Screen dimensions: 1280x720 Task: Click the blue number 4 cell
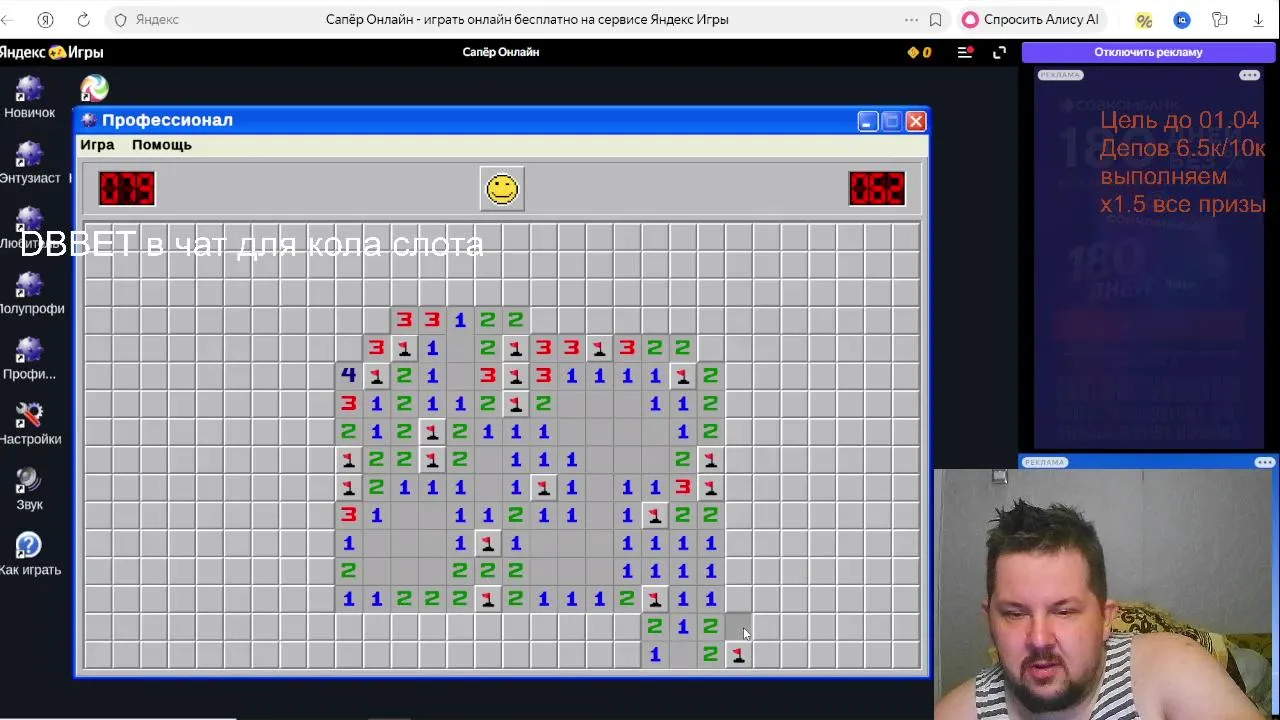(x=348, y=375)
